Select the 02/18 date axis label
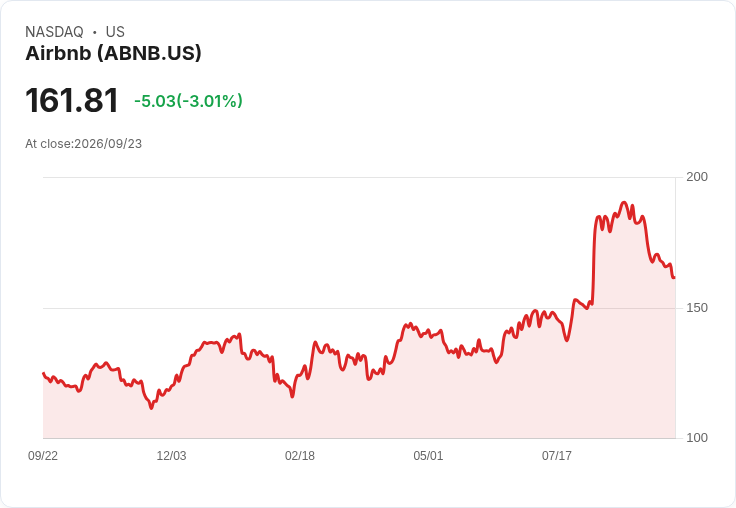 pos(300,456)
